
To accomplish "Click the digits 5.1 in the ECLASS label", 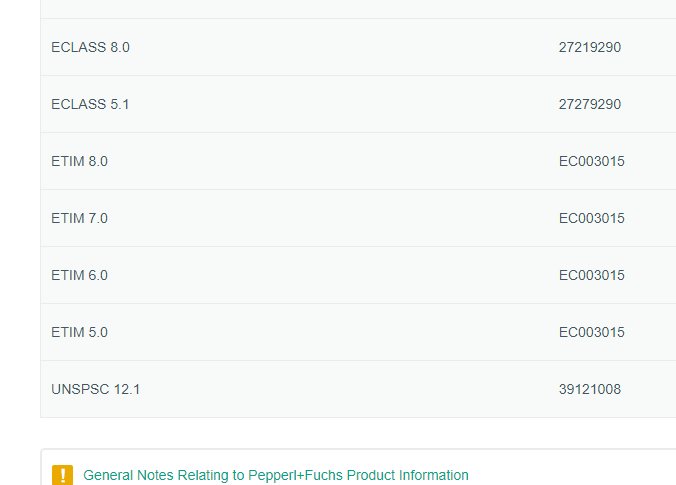I will (119, 104).
